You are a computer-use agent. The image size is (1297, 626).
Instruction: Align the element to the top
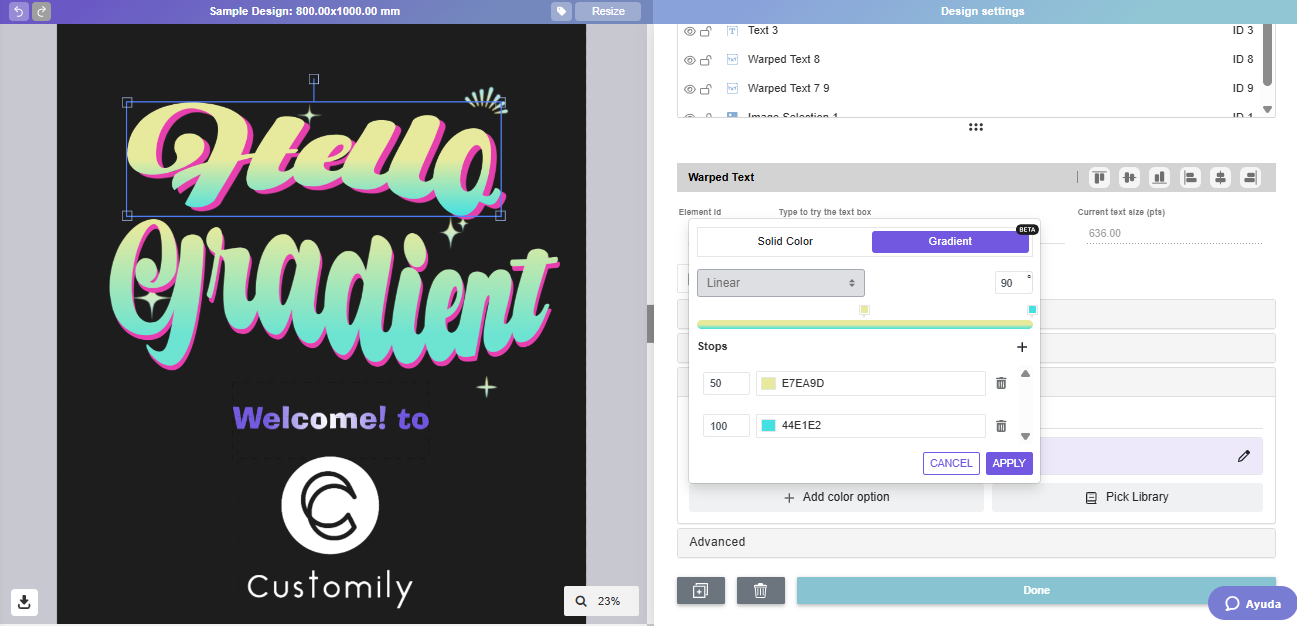point(1100,178)
